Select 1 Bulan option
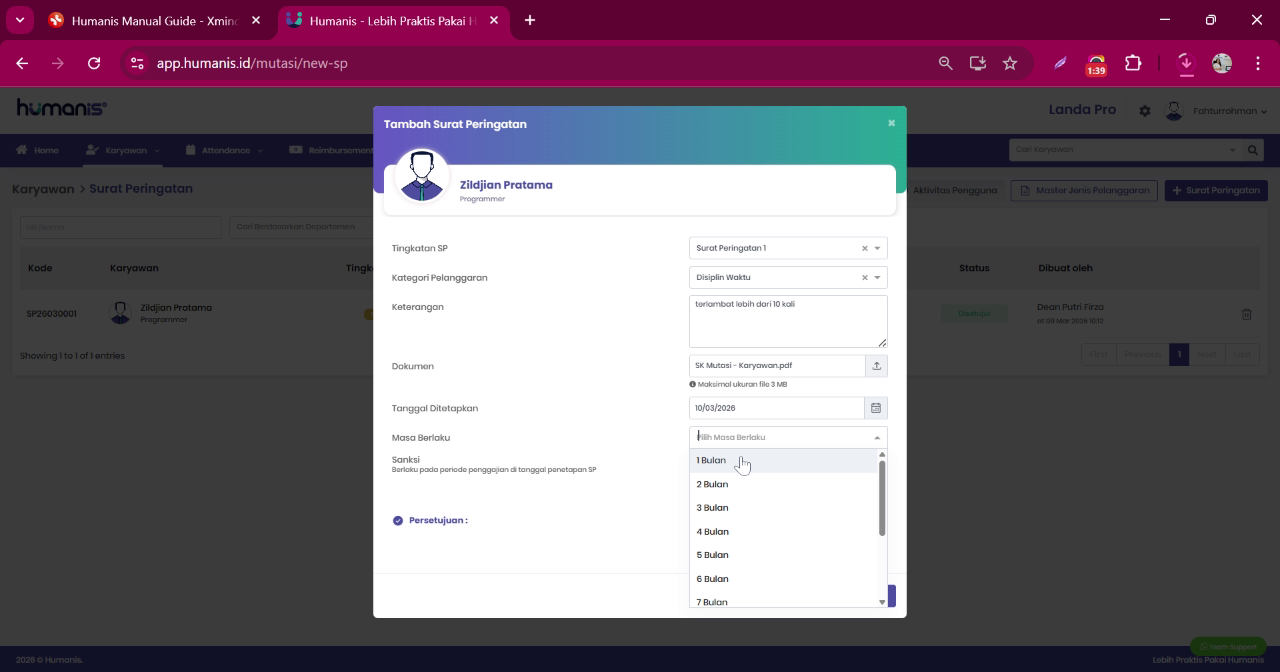 click(783, 461)
